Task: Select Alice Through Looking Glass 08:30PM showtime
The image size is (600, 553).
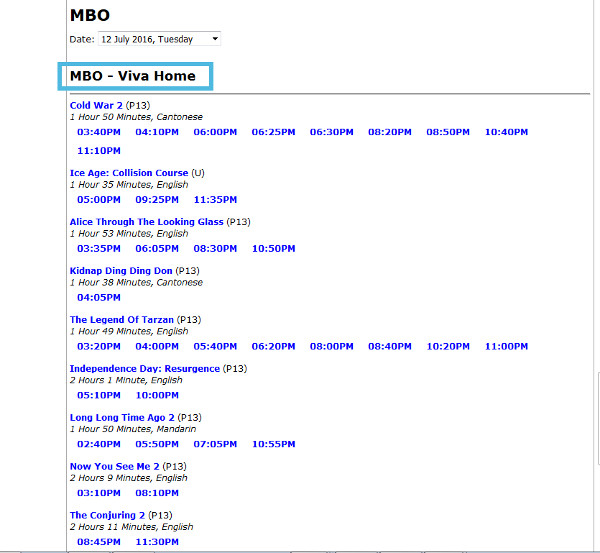Action: click(215, 249)
